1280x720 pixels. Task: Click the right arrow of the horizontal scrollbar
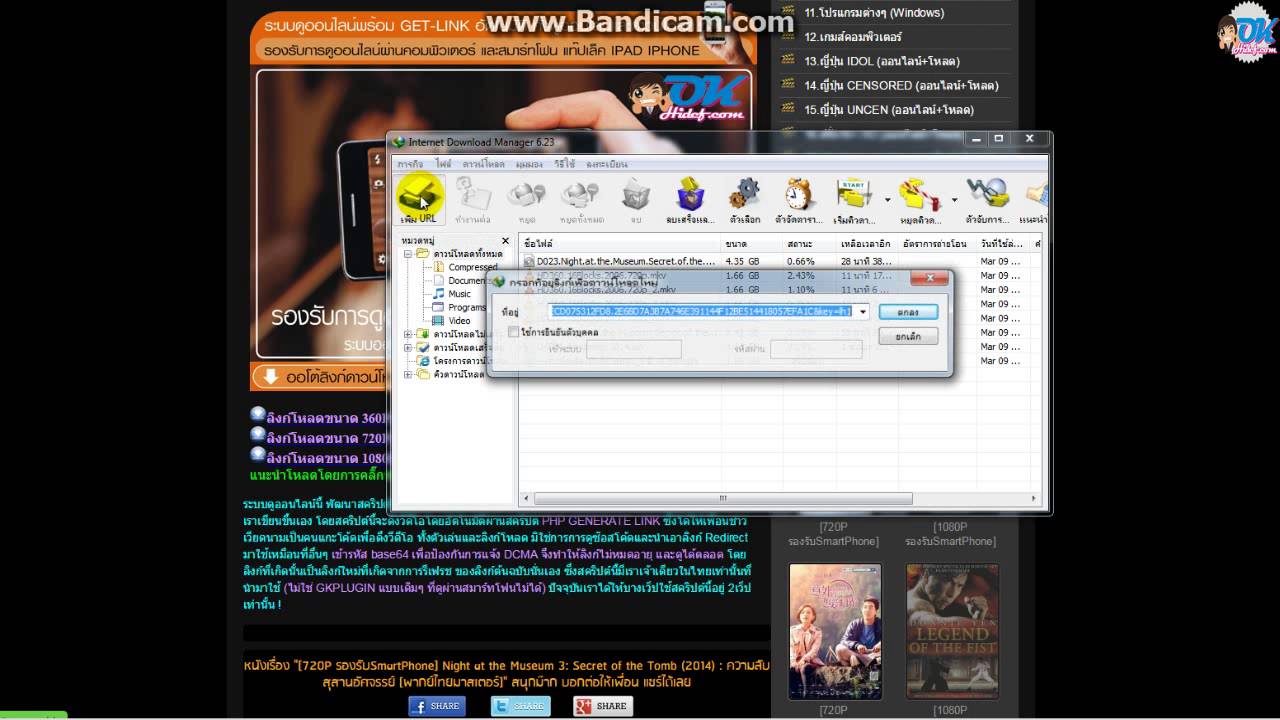tap(1034, 498)
